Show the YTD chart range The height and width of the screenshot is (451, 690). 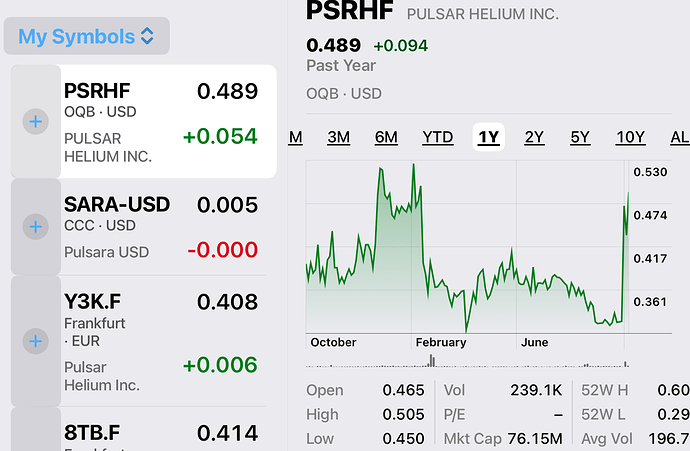(437, 137)
